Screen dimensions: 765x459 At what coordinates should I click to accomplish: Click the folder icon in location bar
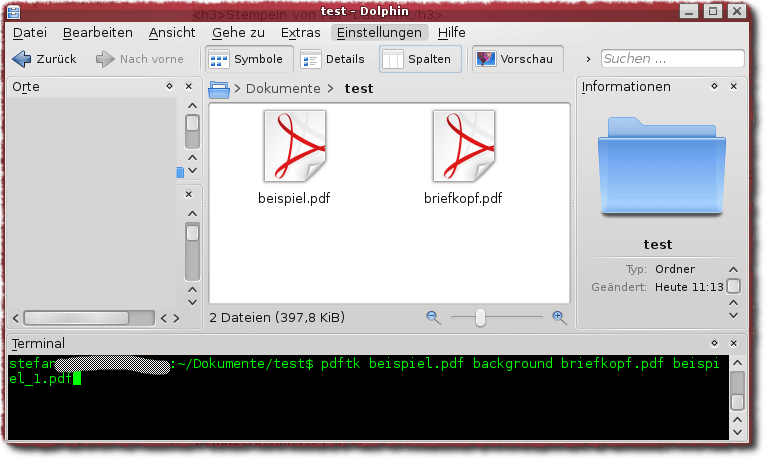click(218, 88)
